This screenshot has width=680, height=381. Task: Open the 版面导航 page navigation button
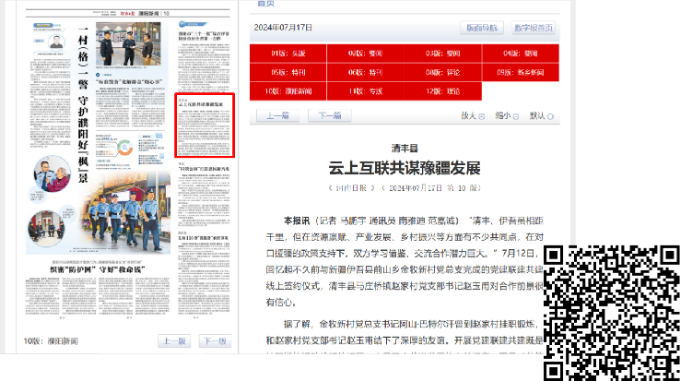[481, 28]
